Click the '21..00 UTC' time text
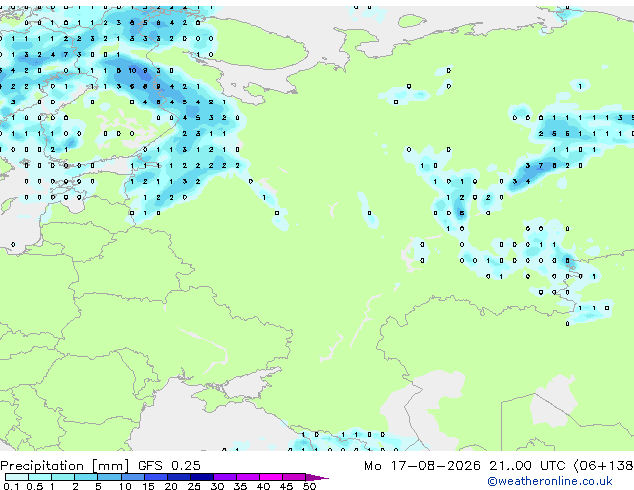This screenshot has width=634, height=490. pyautogui.click(x=527, y=466)
